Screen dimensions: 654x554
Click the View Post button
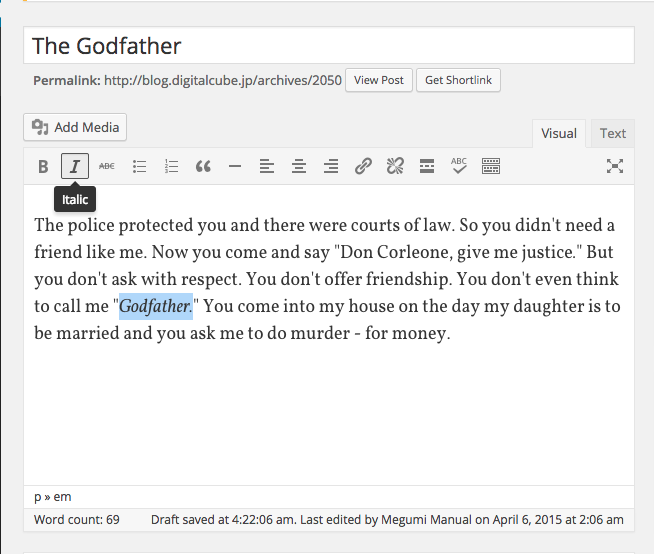379,80
